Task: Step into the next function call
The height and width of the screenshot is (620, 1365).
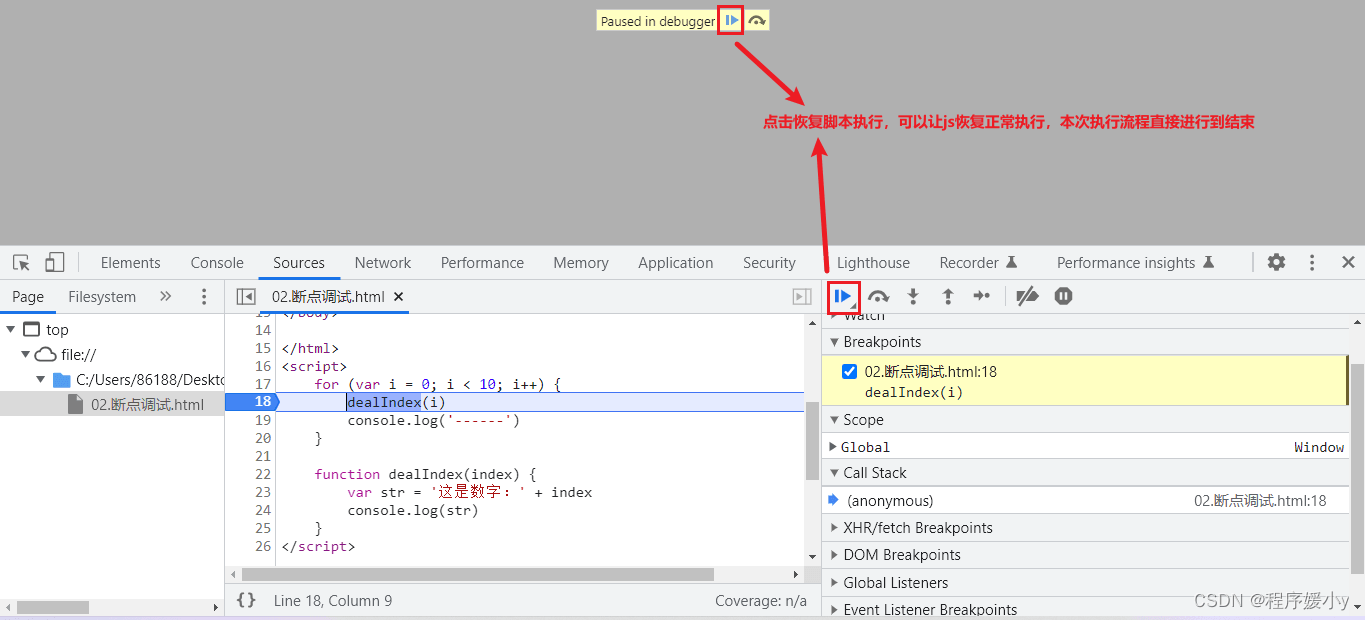Action: (913, 297)
